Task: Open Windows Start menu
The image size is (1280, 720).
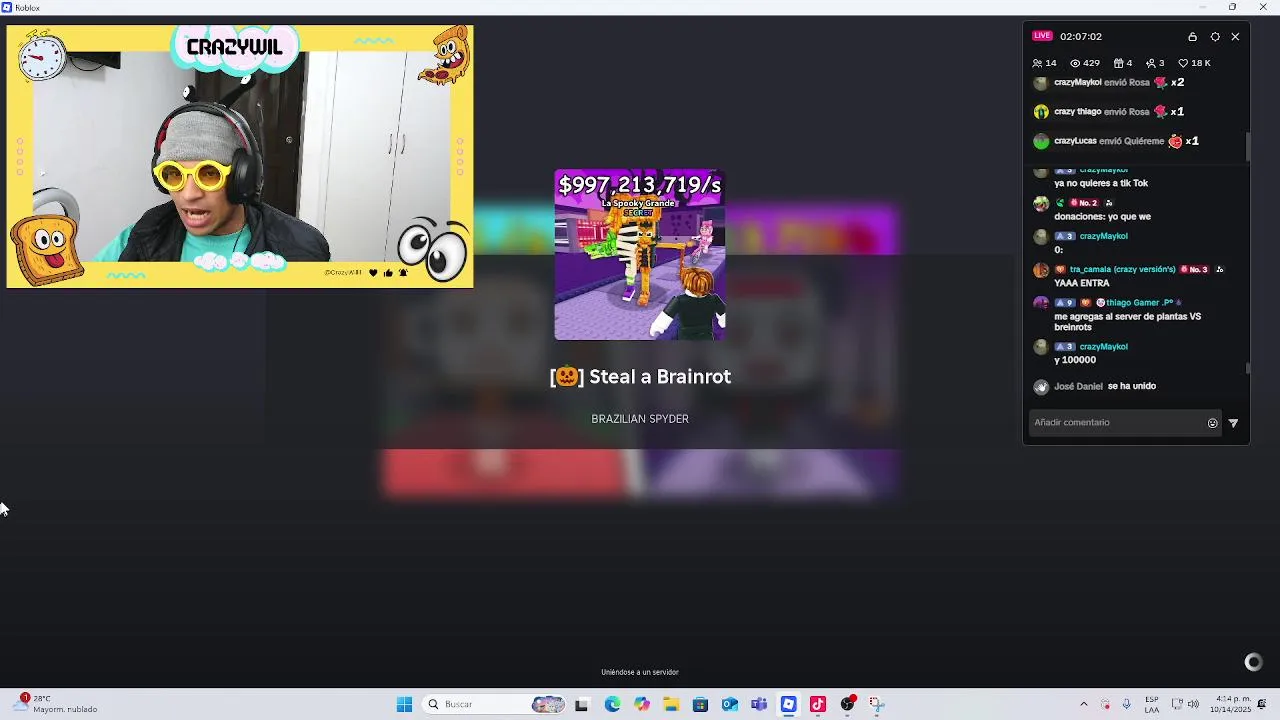Action: click(x=404, y=704)
